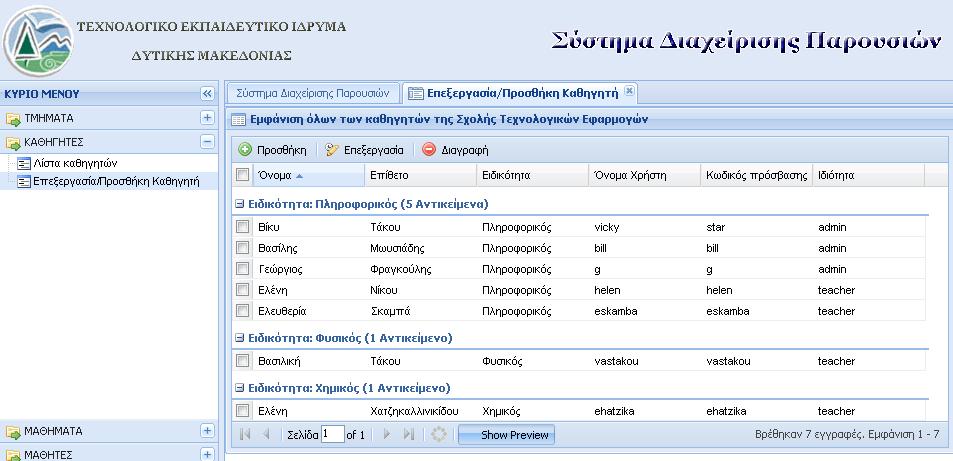Close the Επεξεργασία/Προσθήκη Καθηγητή tab
This screenshot has width=953, height=461.
(x=629, y=91)
